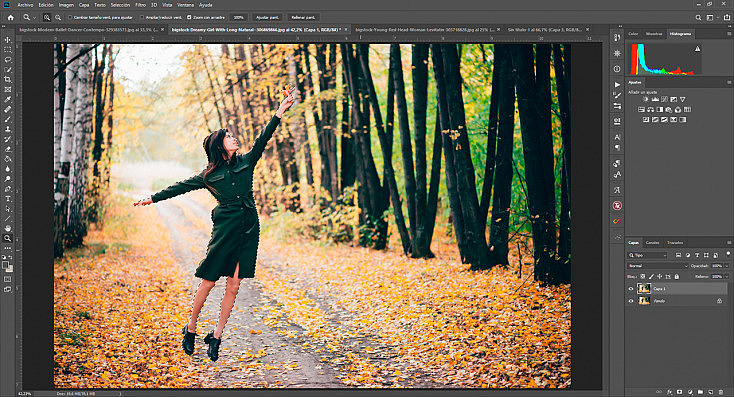This screenshot has height=397, width=734.
Task: Toggle 'Cambiar tamaño vent. para ajustar' checkbox
Action: [x=70, y=17]
